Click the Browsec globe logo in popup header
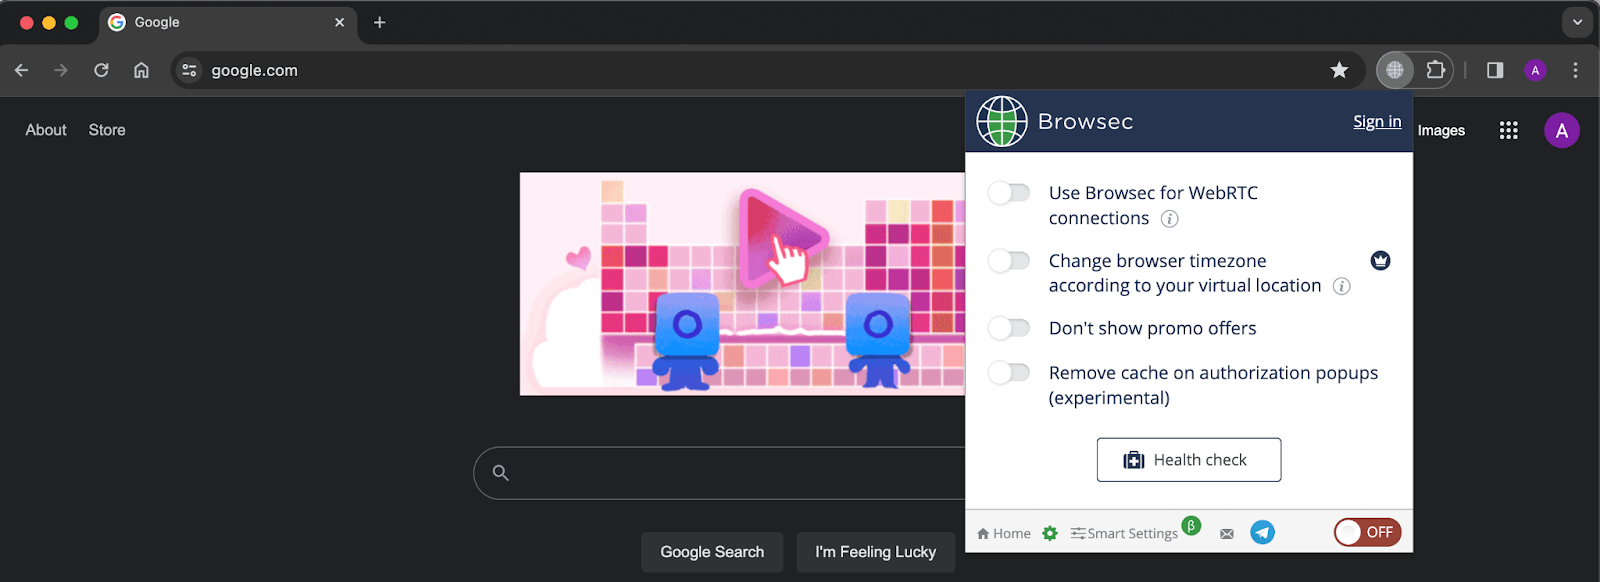 [1002, 121]
